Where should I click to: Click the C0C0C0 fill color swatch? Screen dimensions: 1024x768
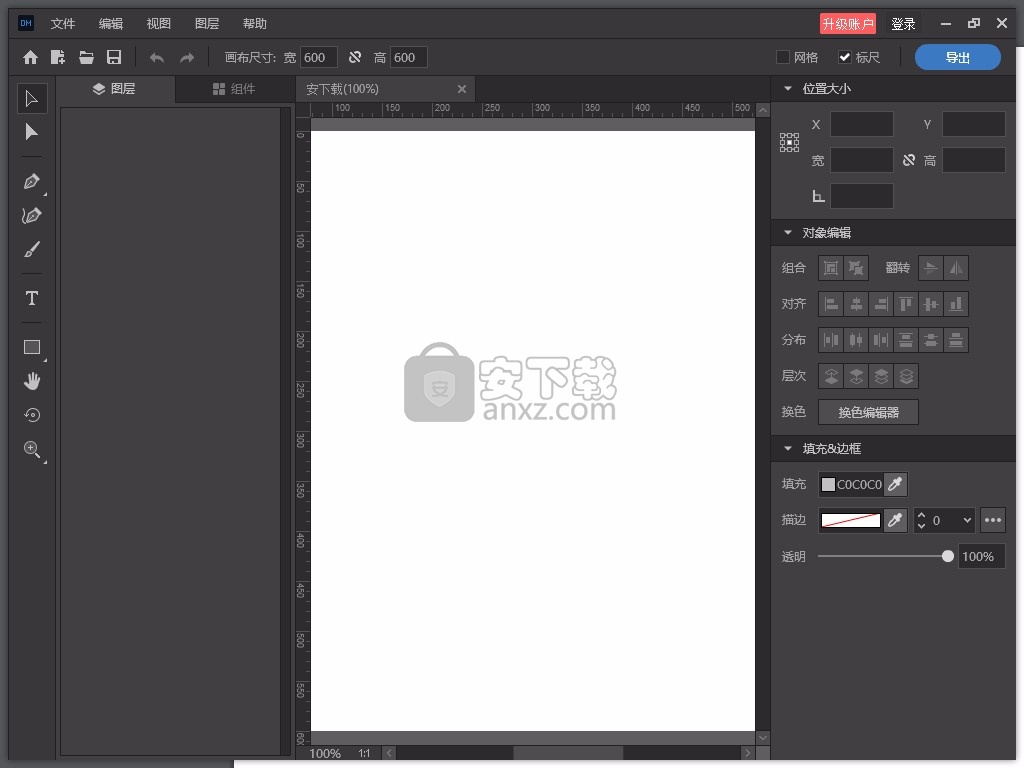pos(828,484)
